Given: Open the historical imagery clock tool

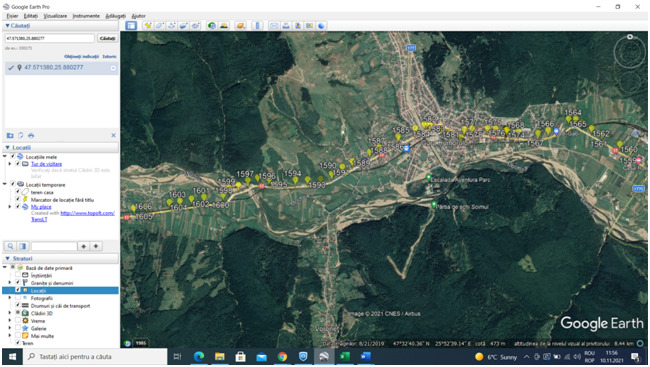Looking at the screenshot, I should pyautogui.click(x=212, y=26).
